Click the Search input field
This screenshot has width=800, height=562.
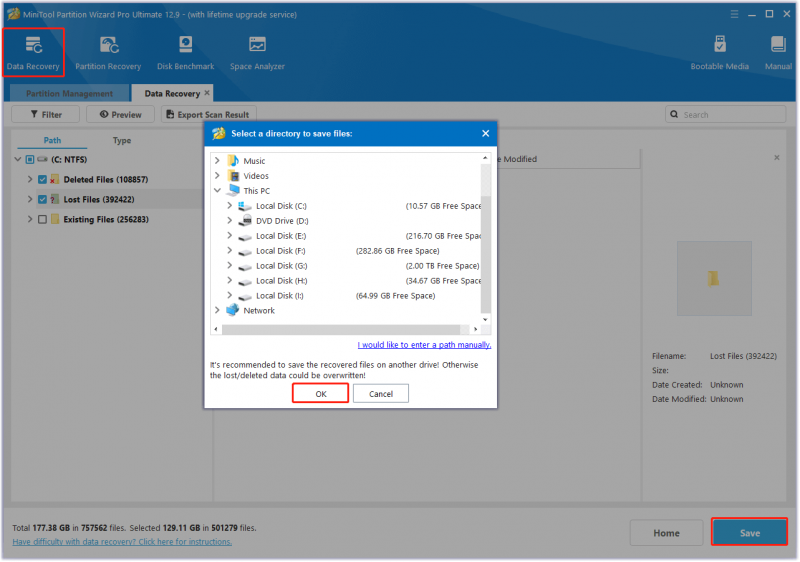[x=726, y=114]
